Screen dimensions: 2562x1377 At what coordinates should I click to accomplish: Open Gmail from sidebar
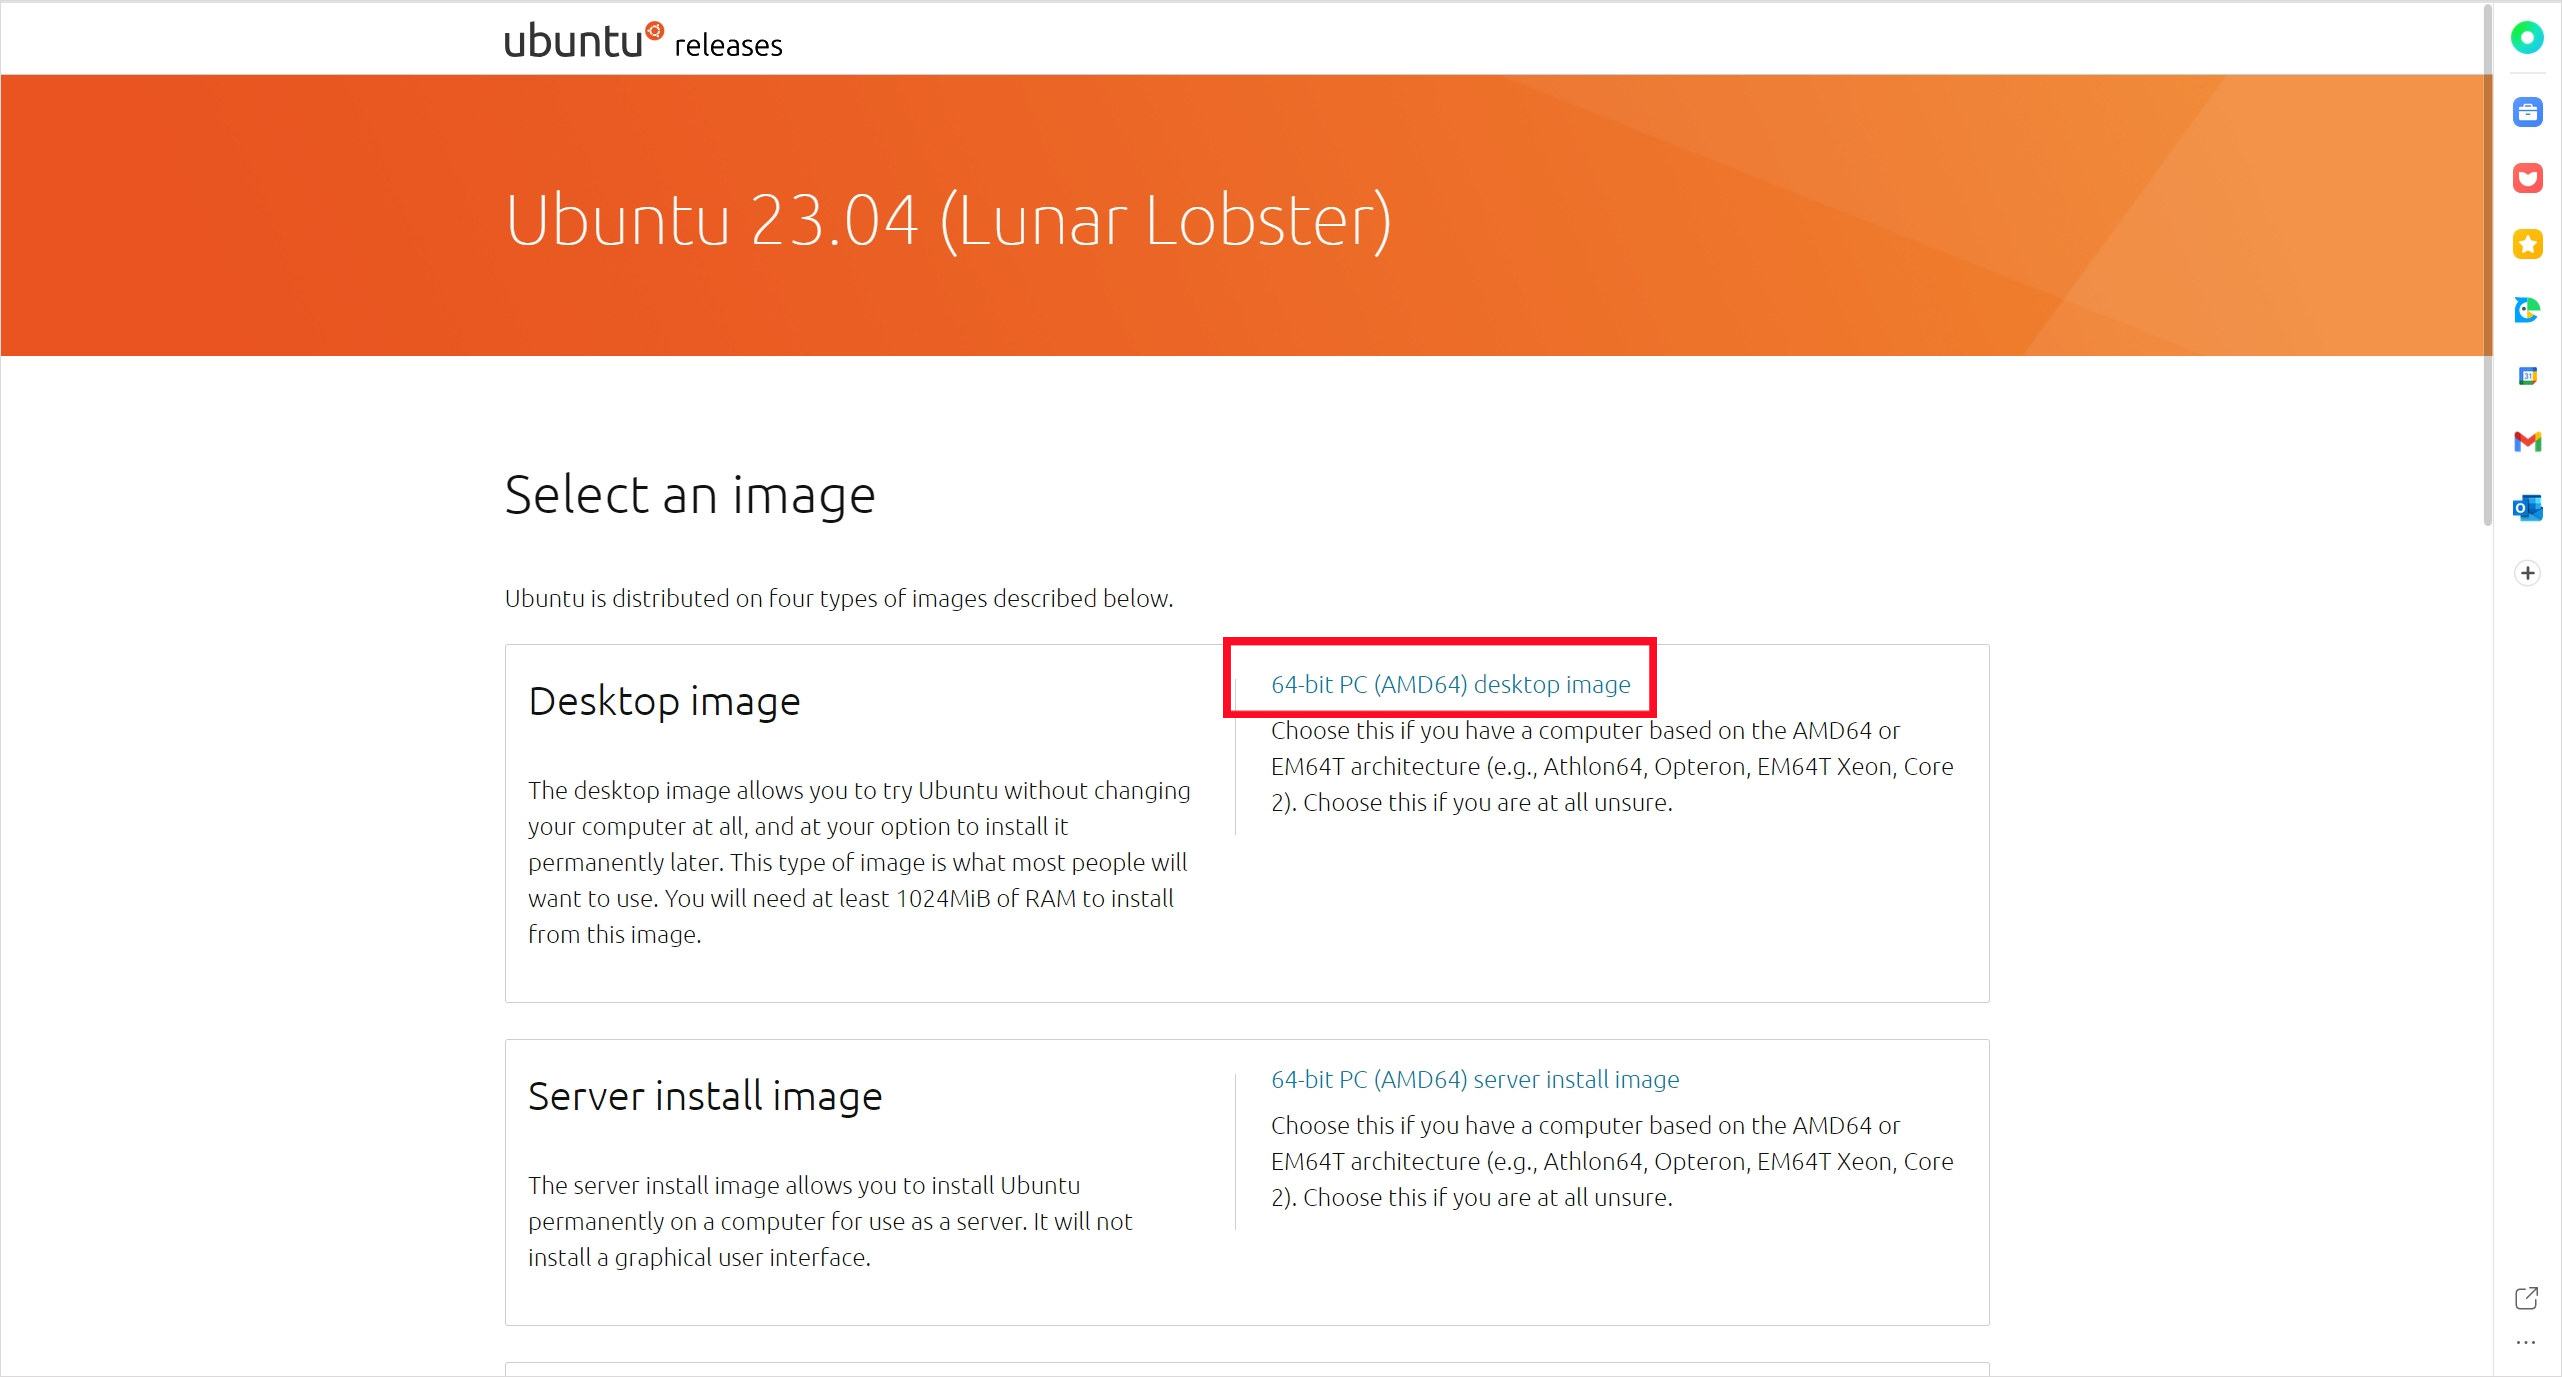point(2527,441)
